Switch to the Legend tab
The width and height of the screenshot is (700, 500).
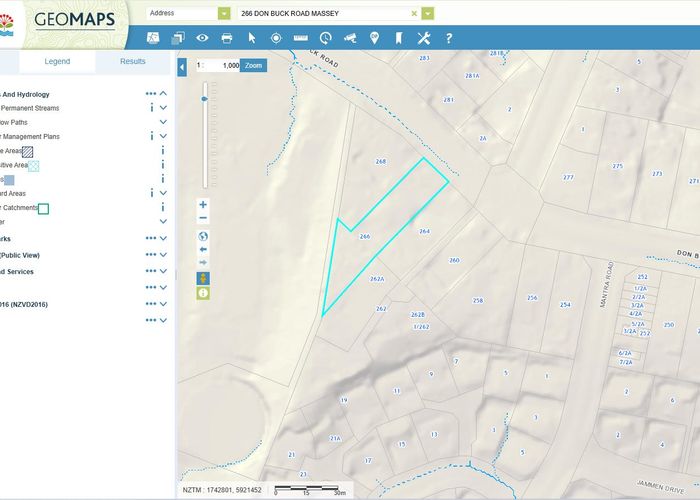[x=57, y=61]
